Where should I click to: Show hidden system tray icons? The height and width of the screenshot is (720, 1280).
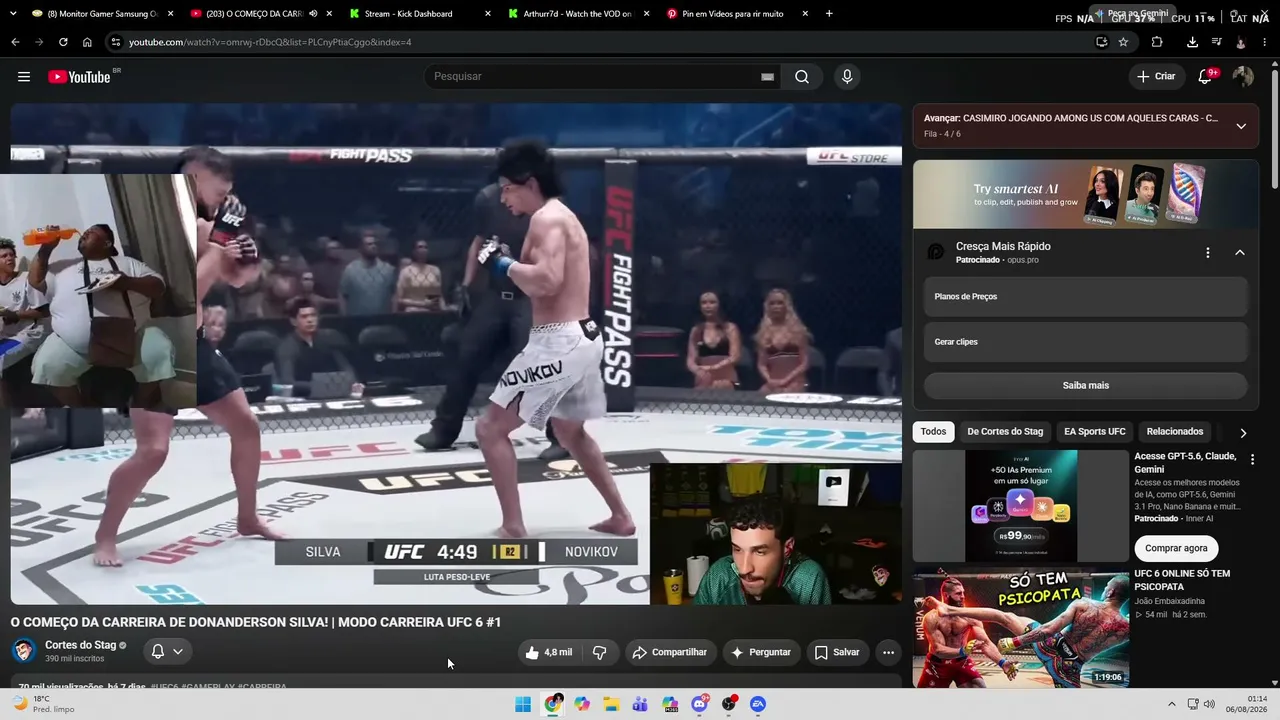pos(1172,704)
